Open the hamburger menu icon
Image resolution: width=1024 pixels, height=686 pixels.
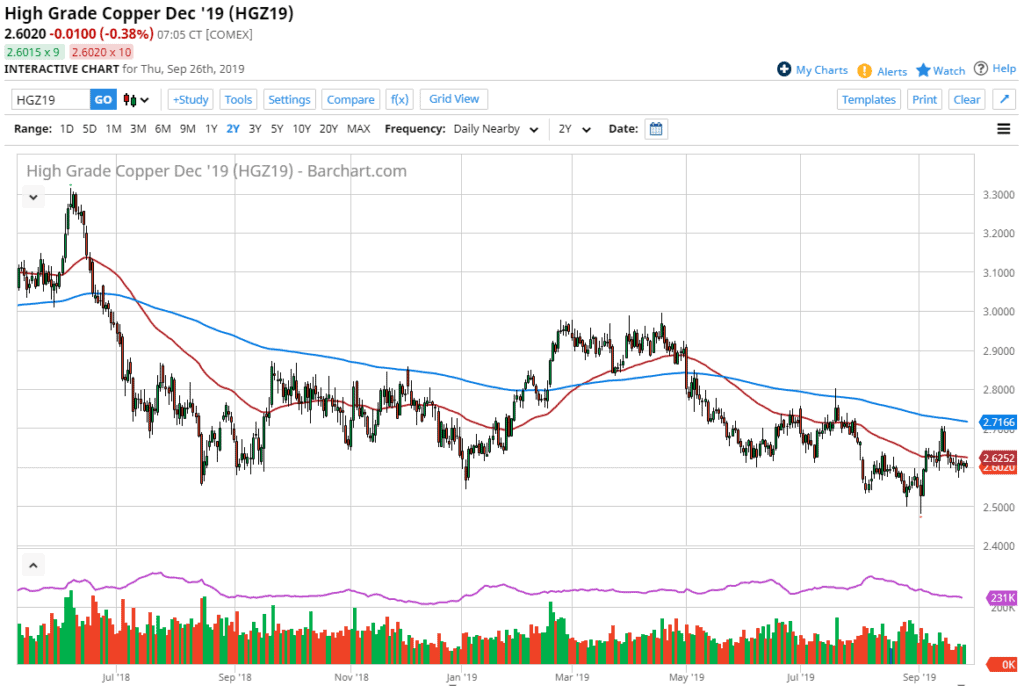(1003, 128)
